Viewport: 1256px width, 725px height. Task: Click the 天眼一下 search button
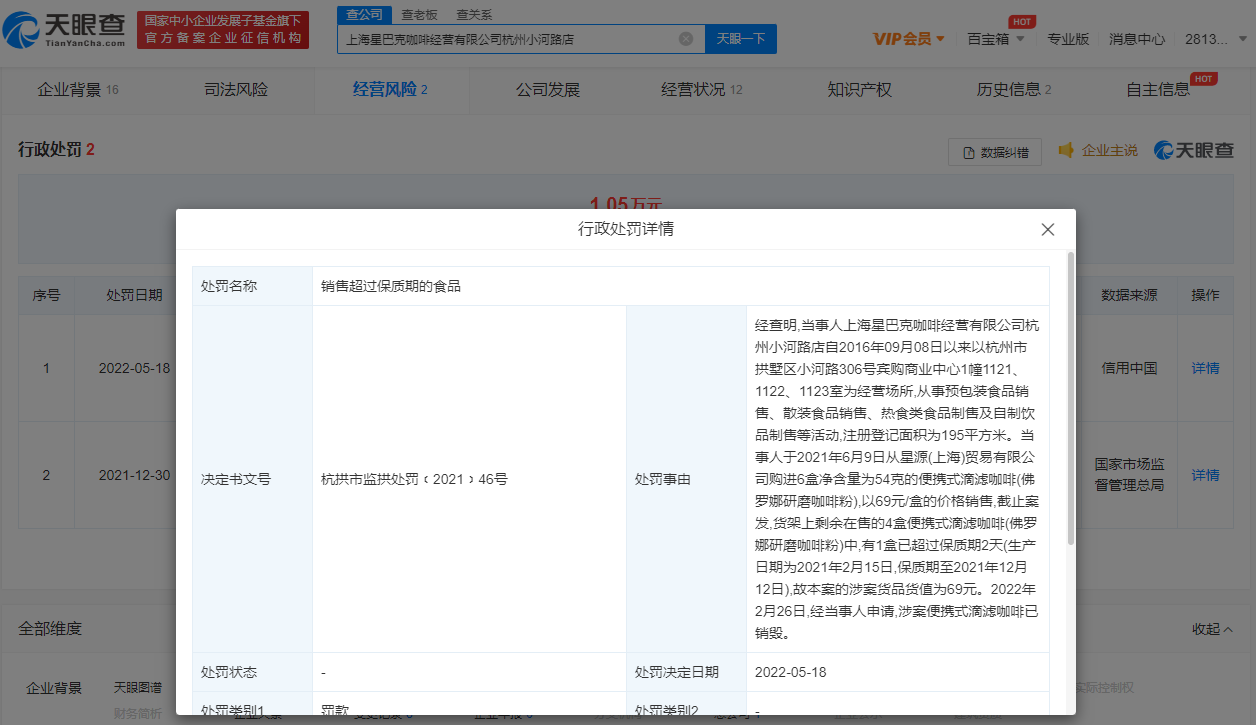click(x=741, y=39)
